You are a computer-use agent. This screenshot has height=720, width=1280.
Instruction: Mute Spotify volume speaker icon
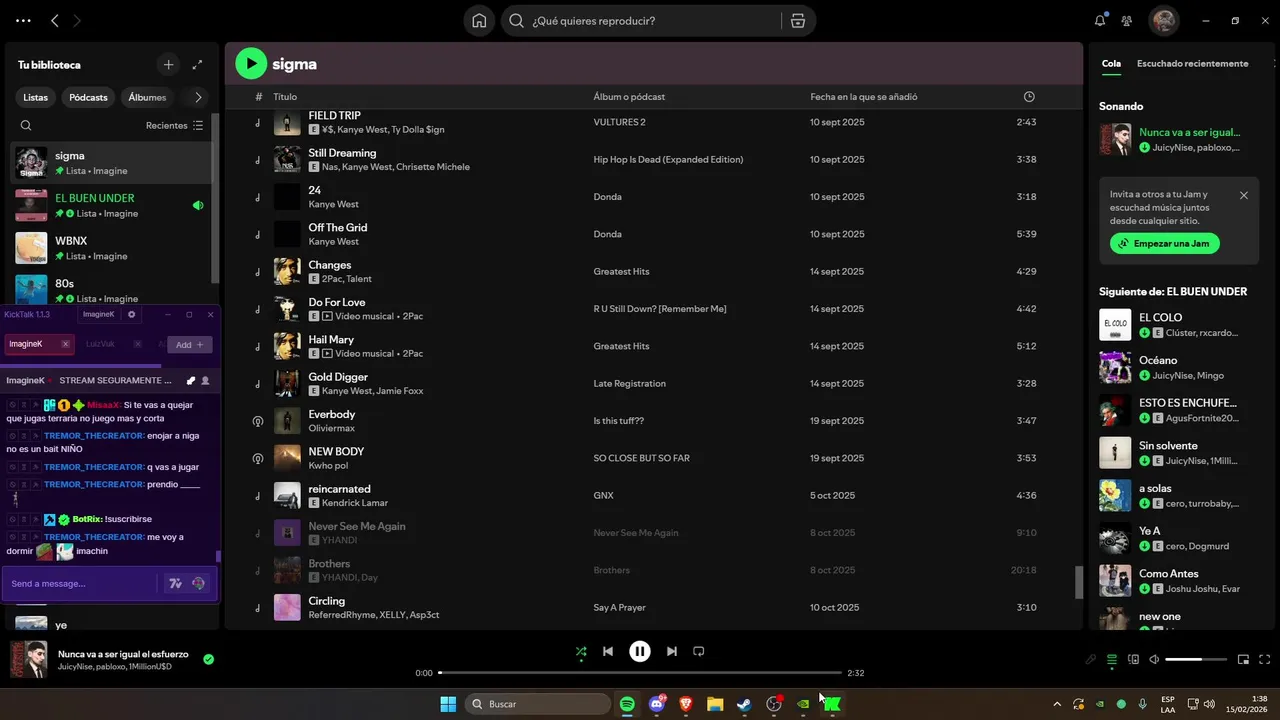[x=1154, y=659]
